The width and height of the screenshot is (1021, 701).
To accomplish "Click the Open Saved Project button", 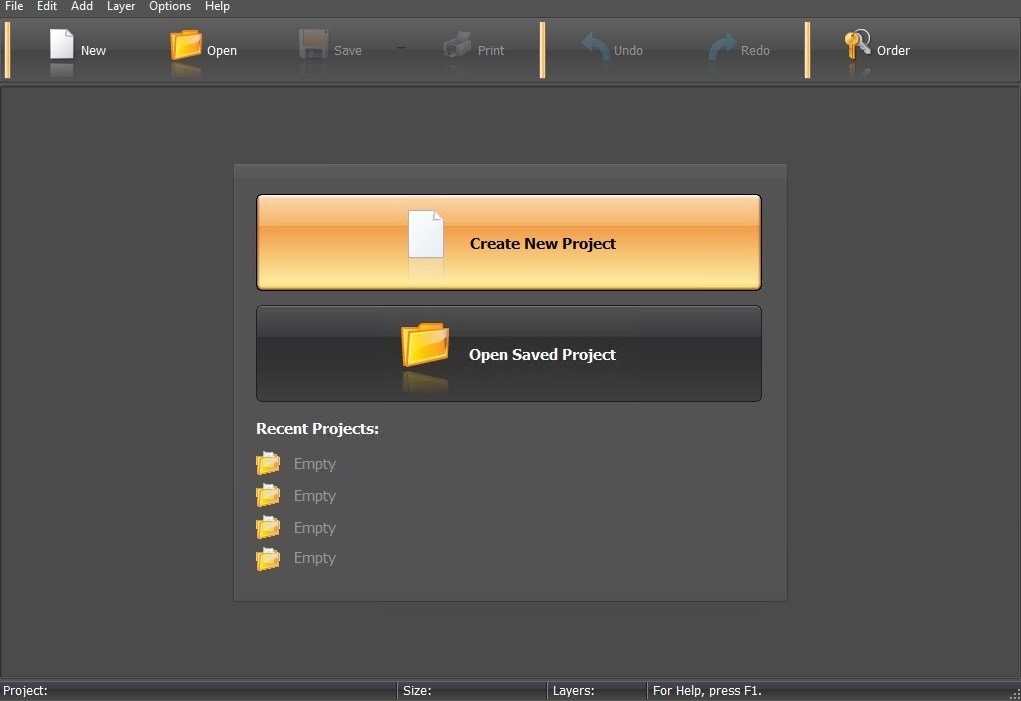I will click(x=509, y=353).
